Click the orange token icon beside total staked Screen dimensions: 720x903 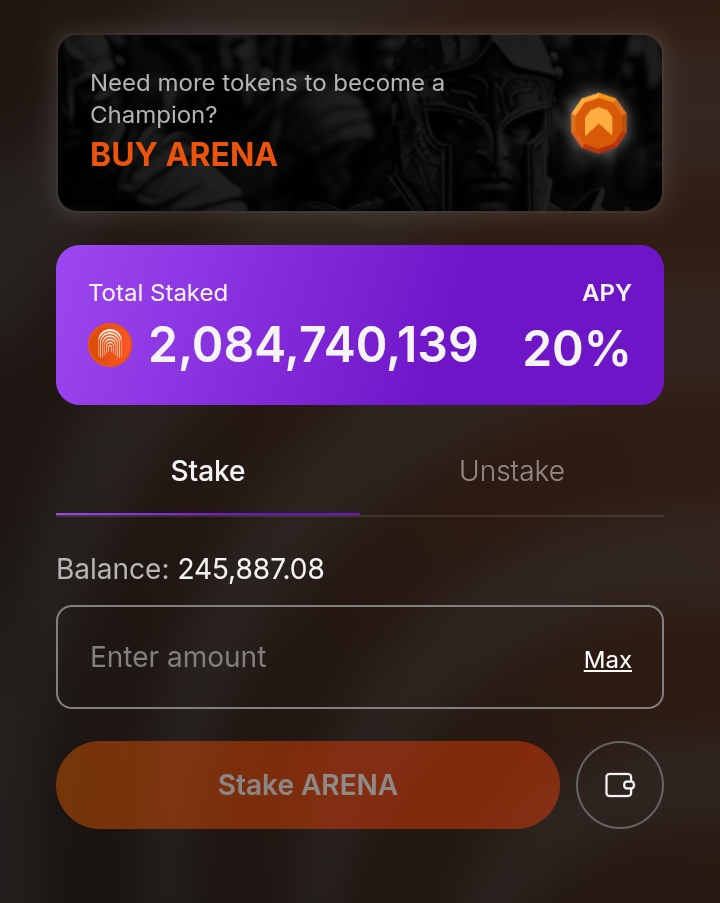[x=110, y=346]
